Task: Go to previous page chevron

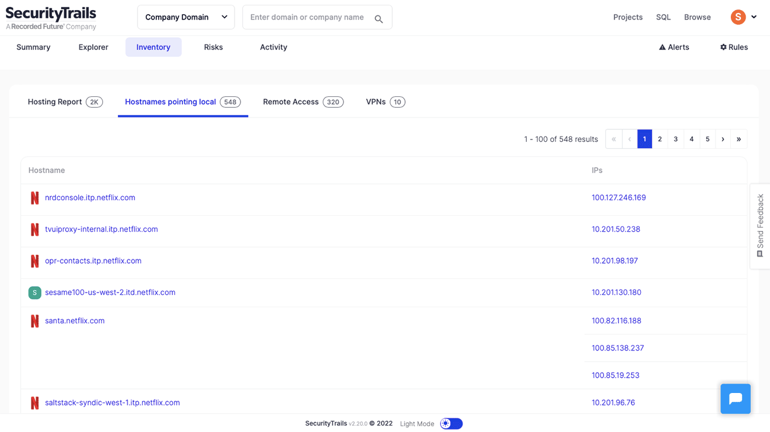Action: click(x=630, y=139)
